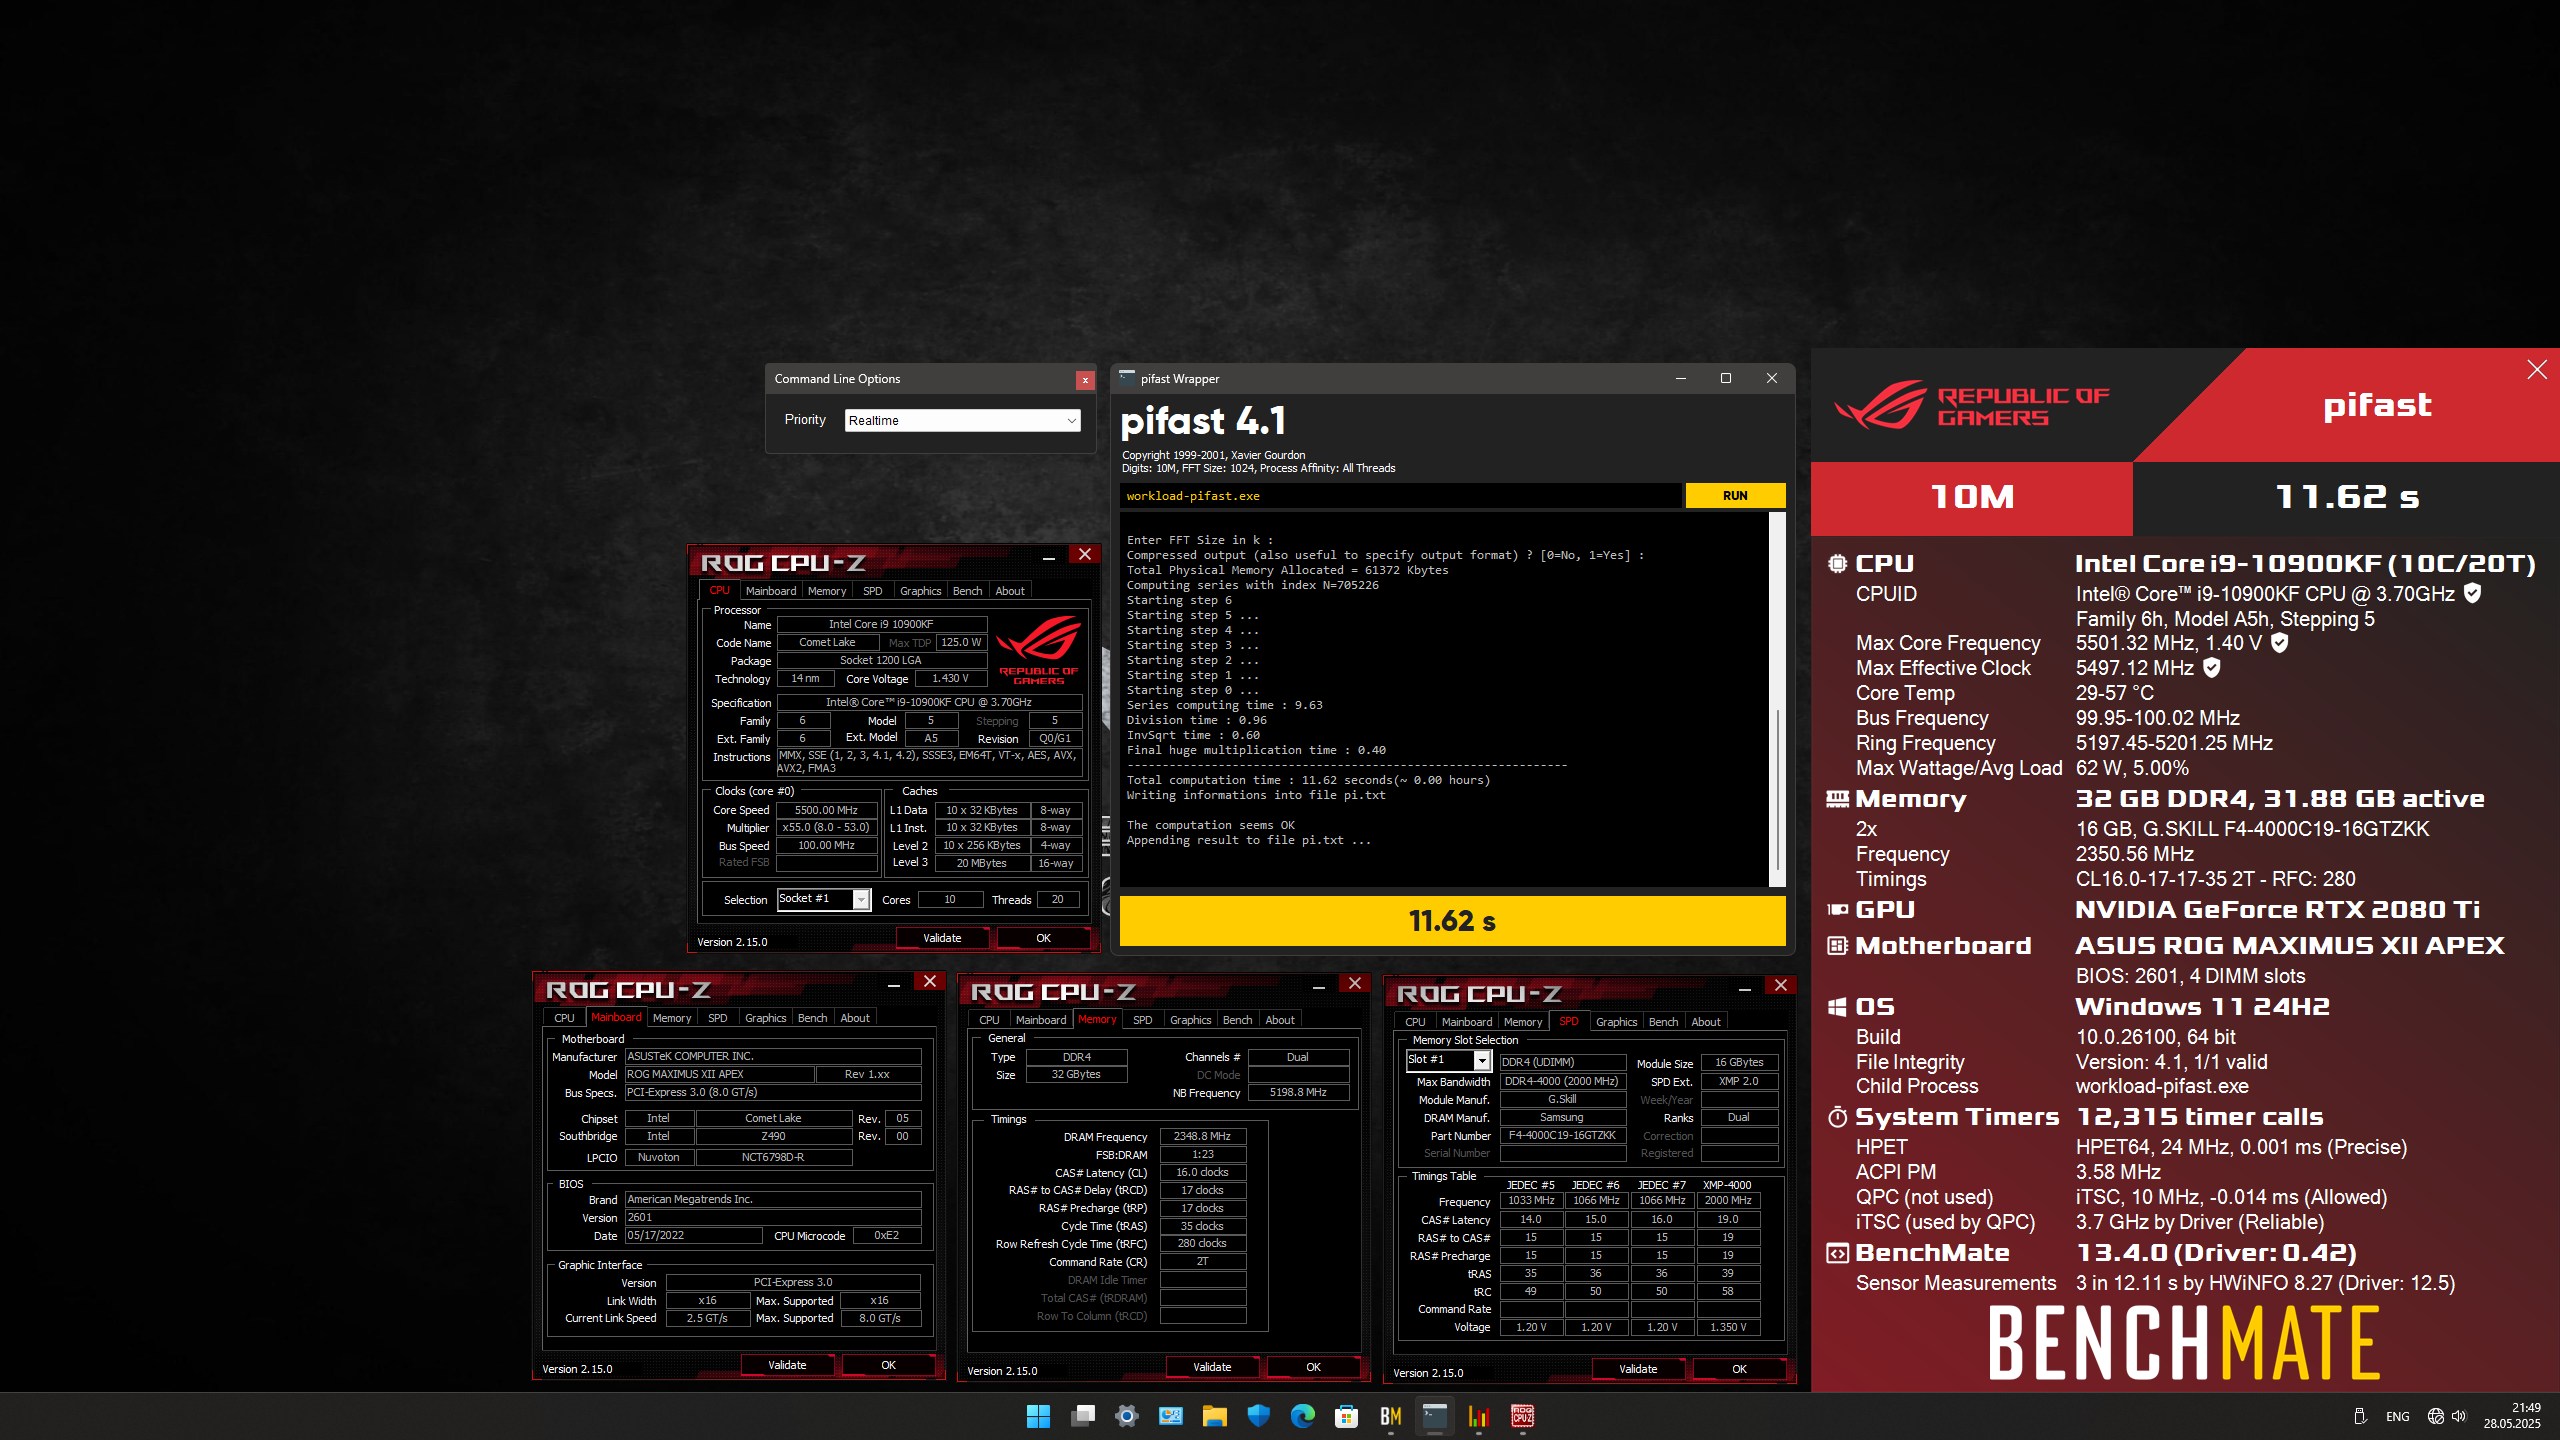The height and width of the screenshot is (1440, 2560).
Task: Click Validate in CPU tab window
Action: (942, 938)
